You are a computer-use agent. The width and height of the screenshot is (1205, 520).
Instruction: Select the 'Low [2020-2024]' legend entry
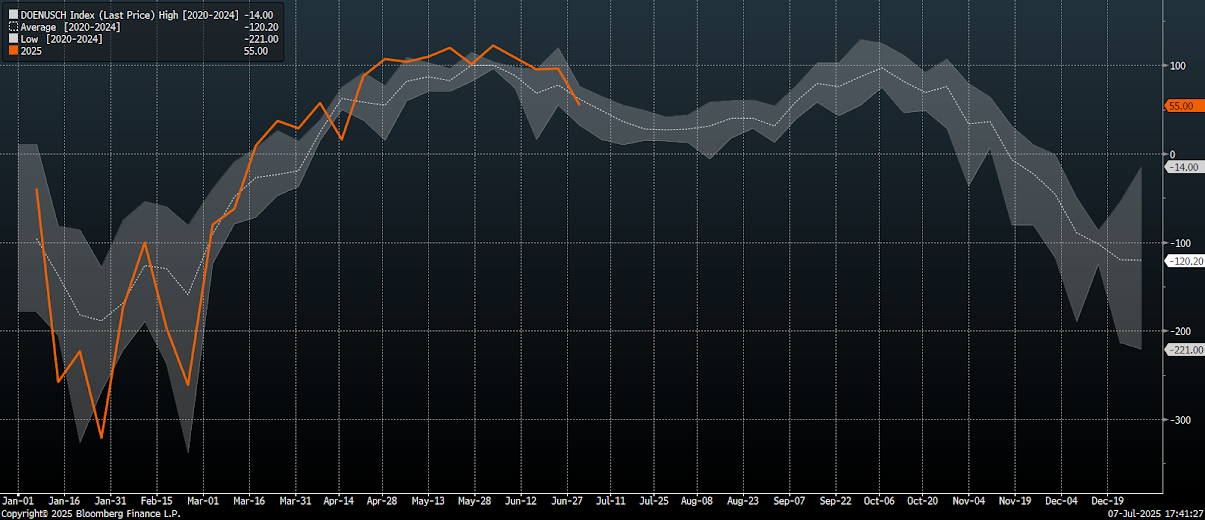click(x=62, y=39)
